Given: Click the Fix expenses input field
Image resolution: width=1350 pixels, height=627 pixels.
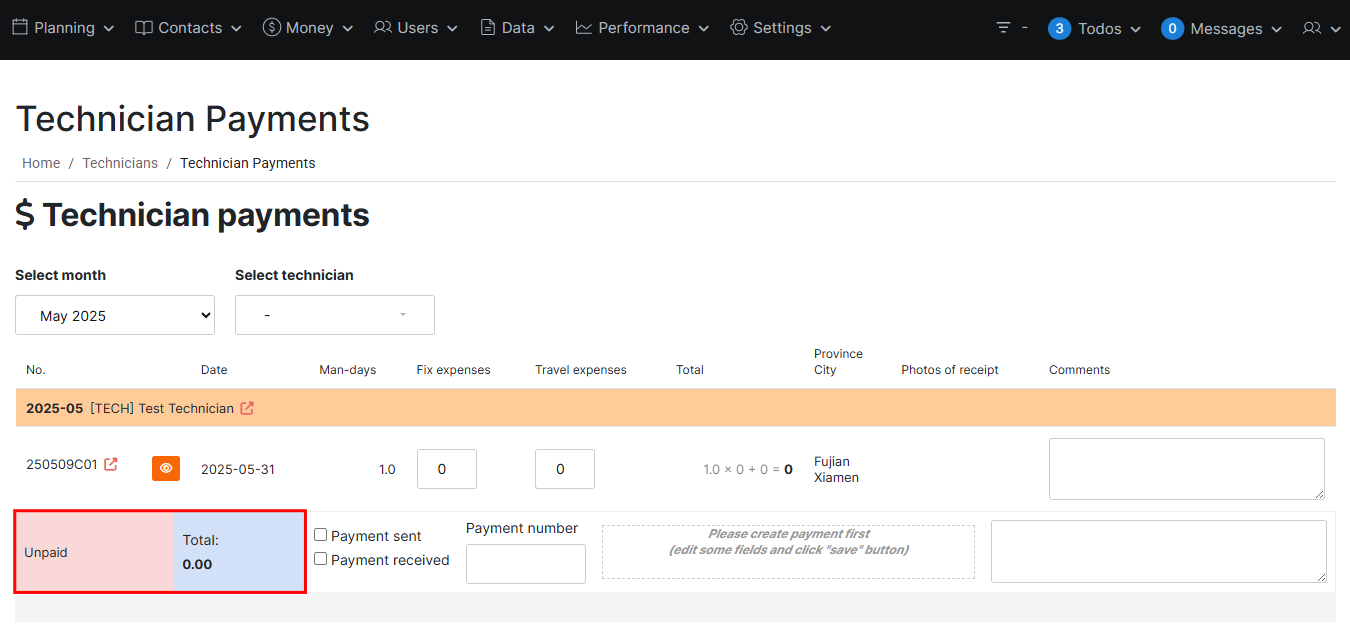Looking at the screenshot, I should coord(446,469).
